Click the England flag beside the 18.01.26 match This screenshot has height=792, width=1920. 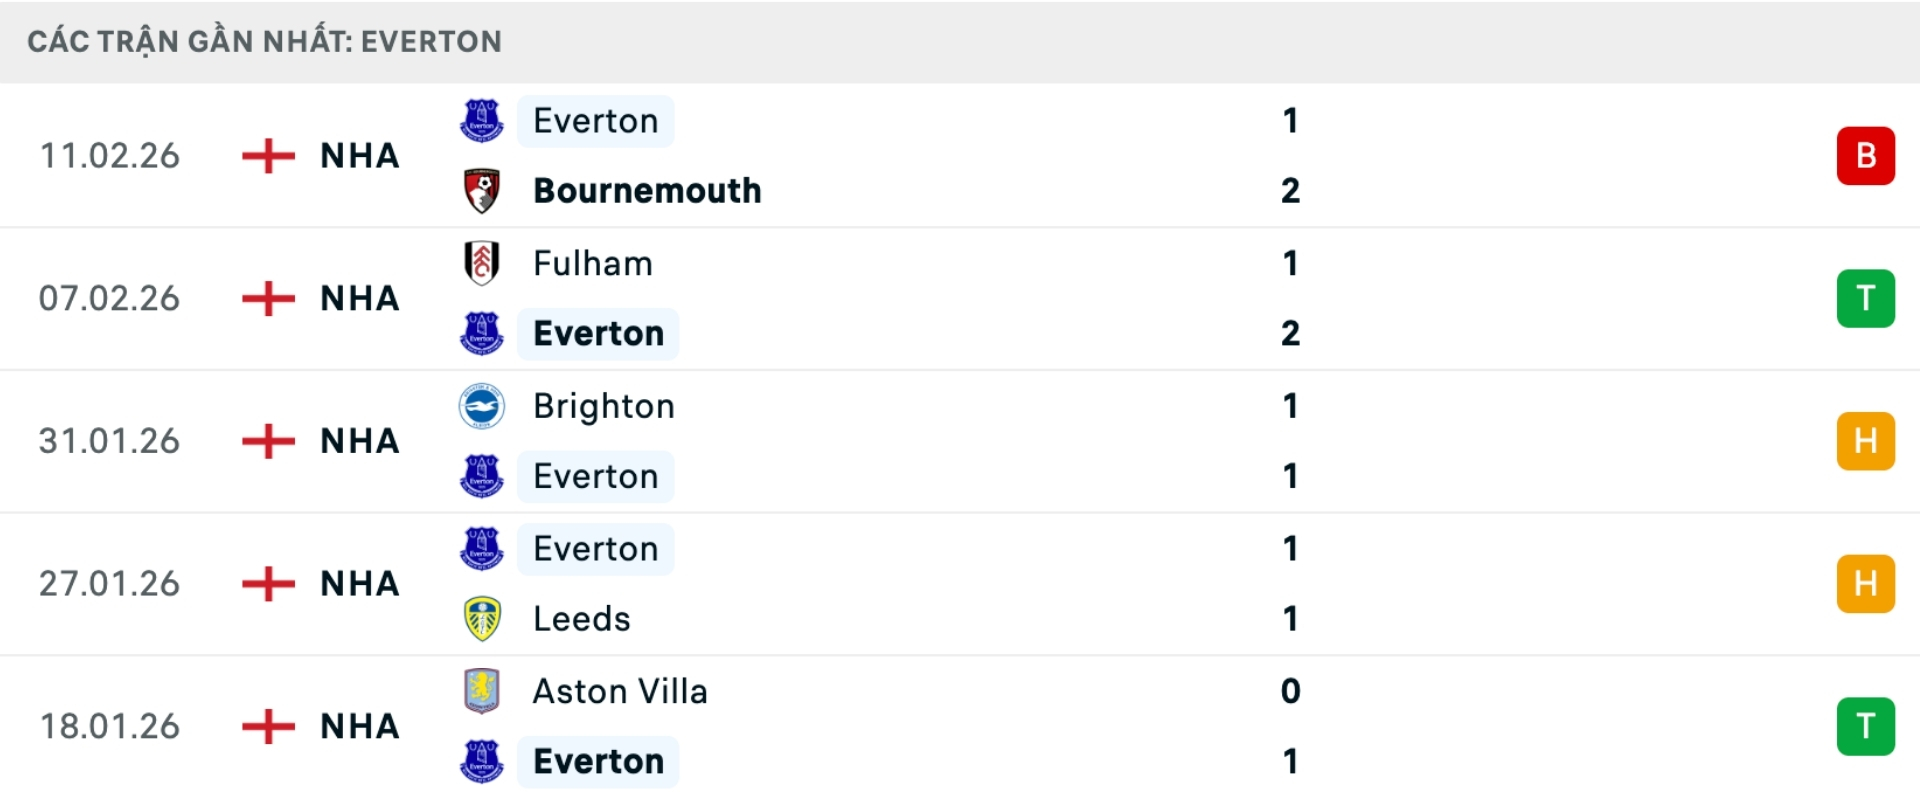pyautogui.click(x=268, y=726)
